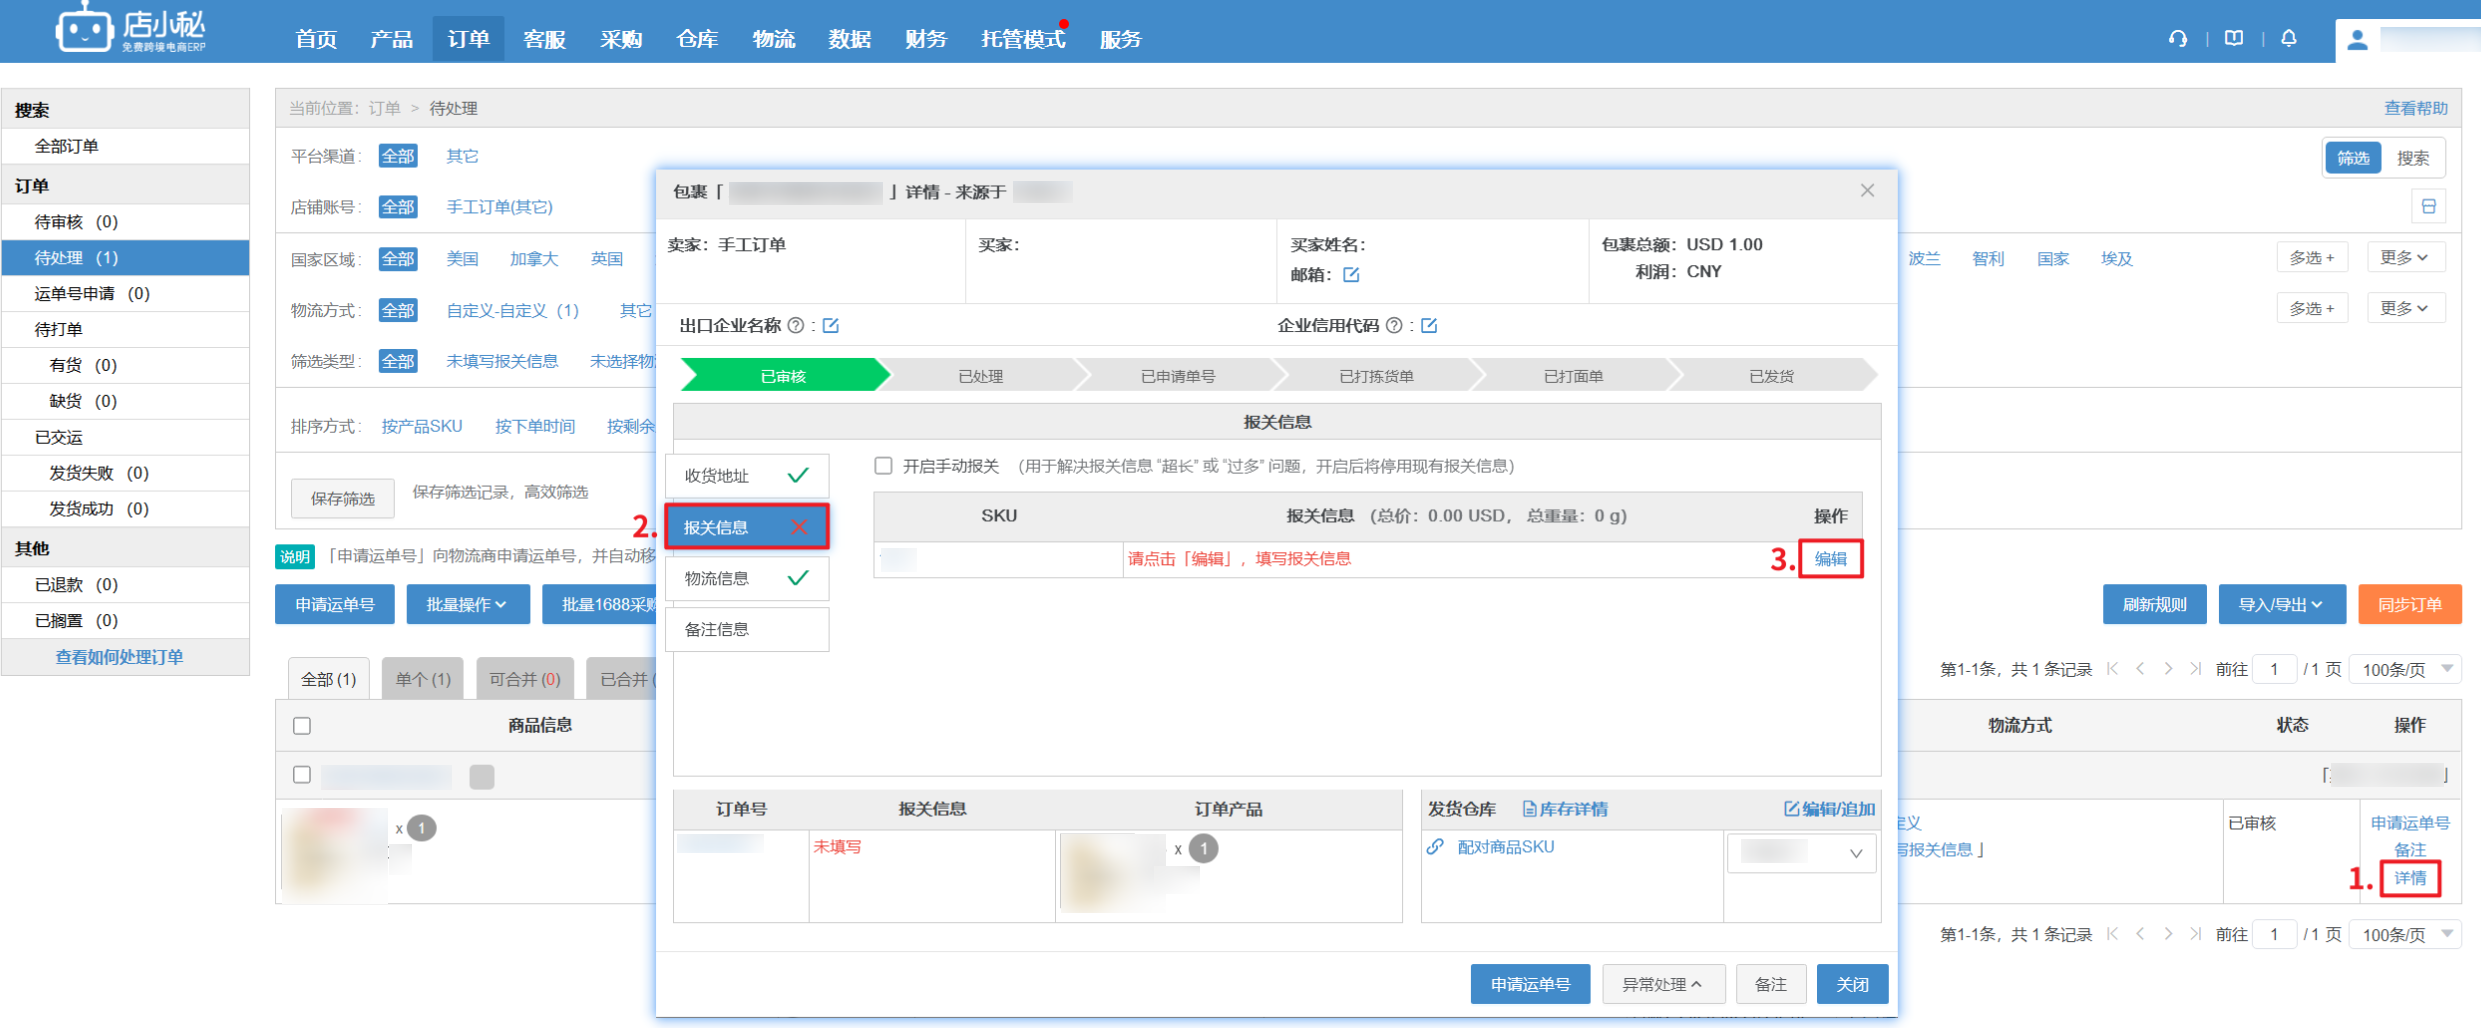2481x1028 pixels.
Task: Click 编辑 to fill customs info
Action: pos(1830,559)
